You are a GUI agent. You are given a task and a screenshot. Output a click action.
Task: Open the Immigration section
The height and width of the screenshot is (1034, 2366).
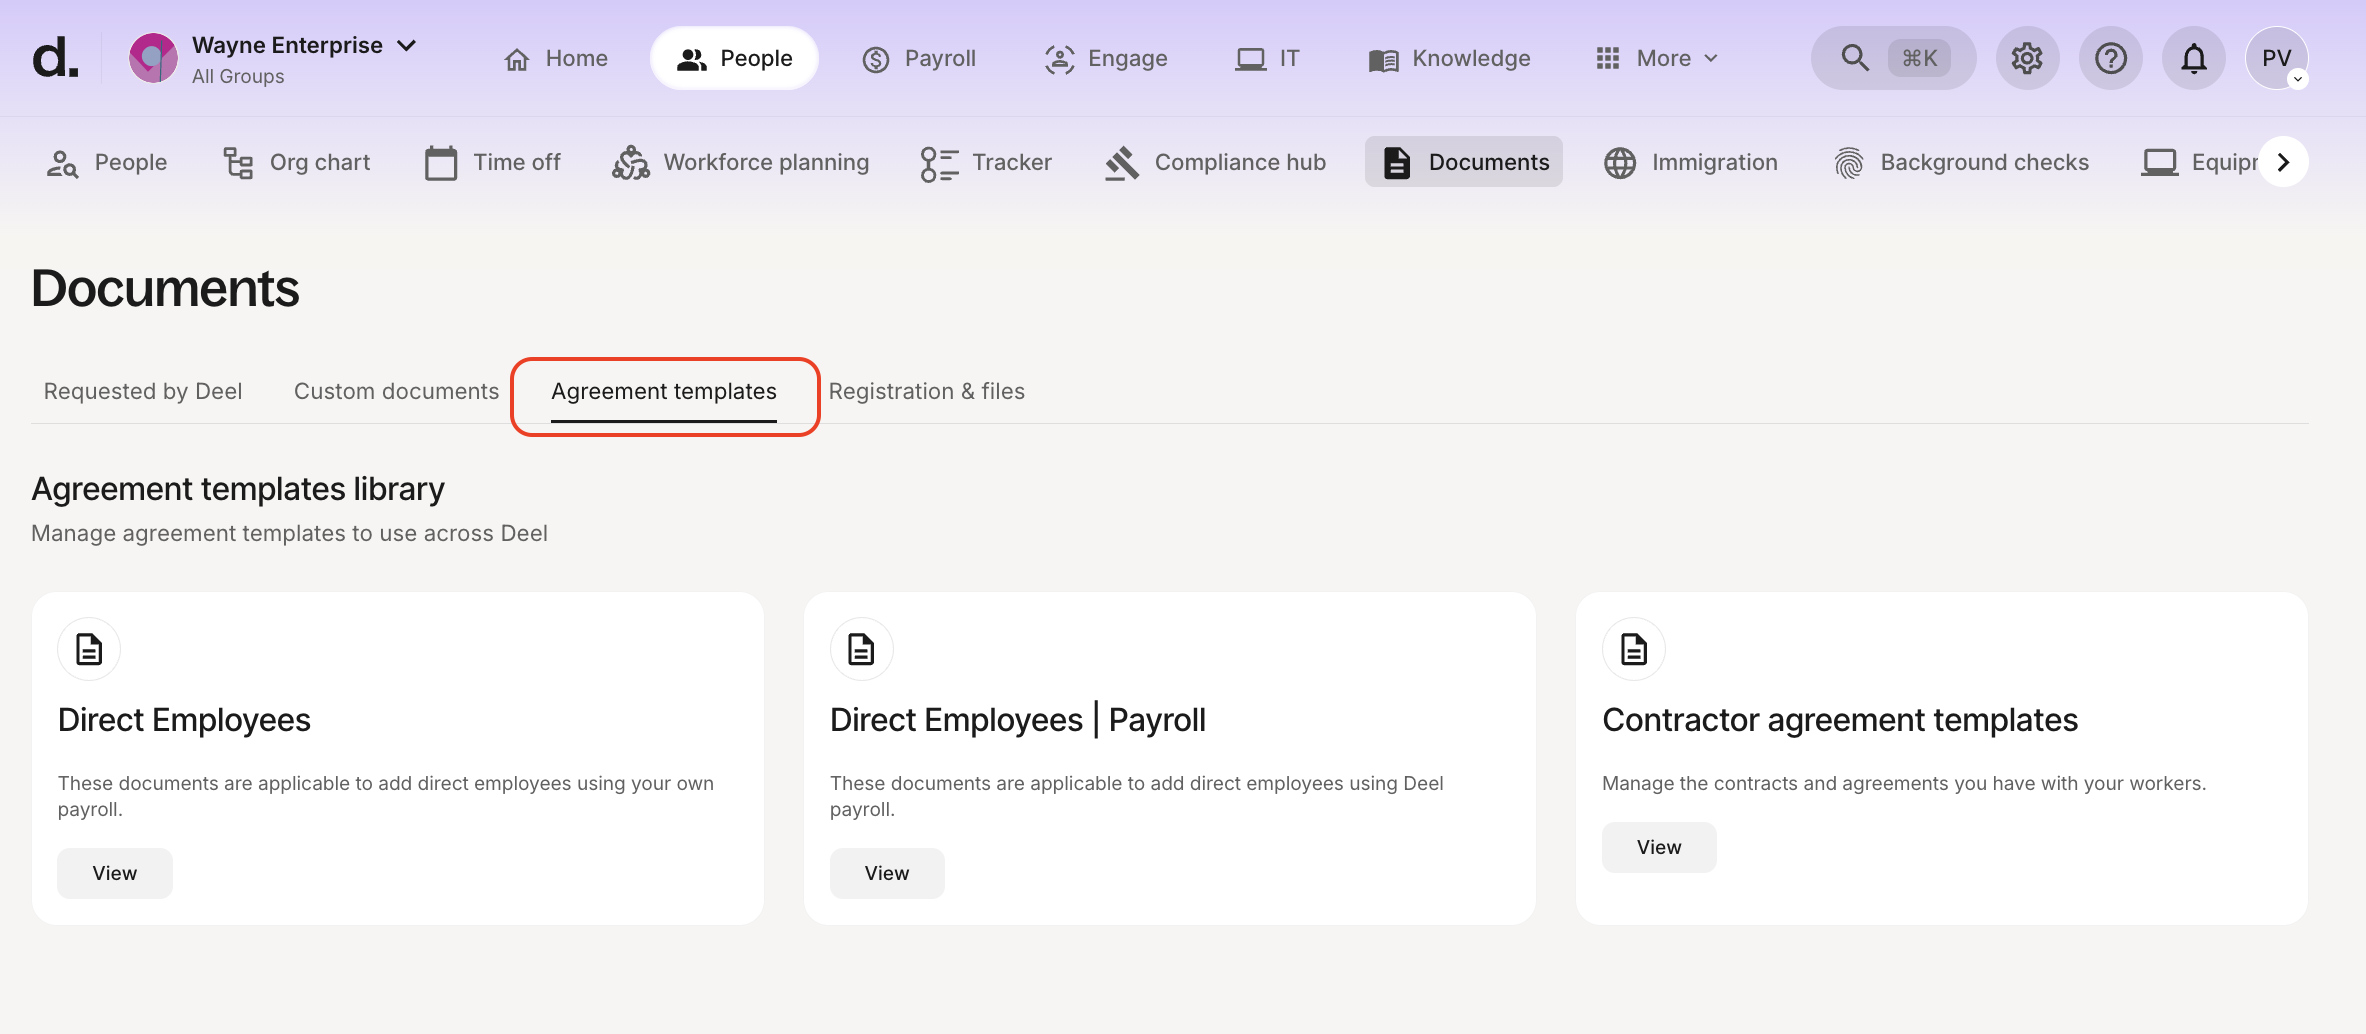pyautogui.click(x=1691, y=162)
